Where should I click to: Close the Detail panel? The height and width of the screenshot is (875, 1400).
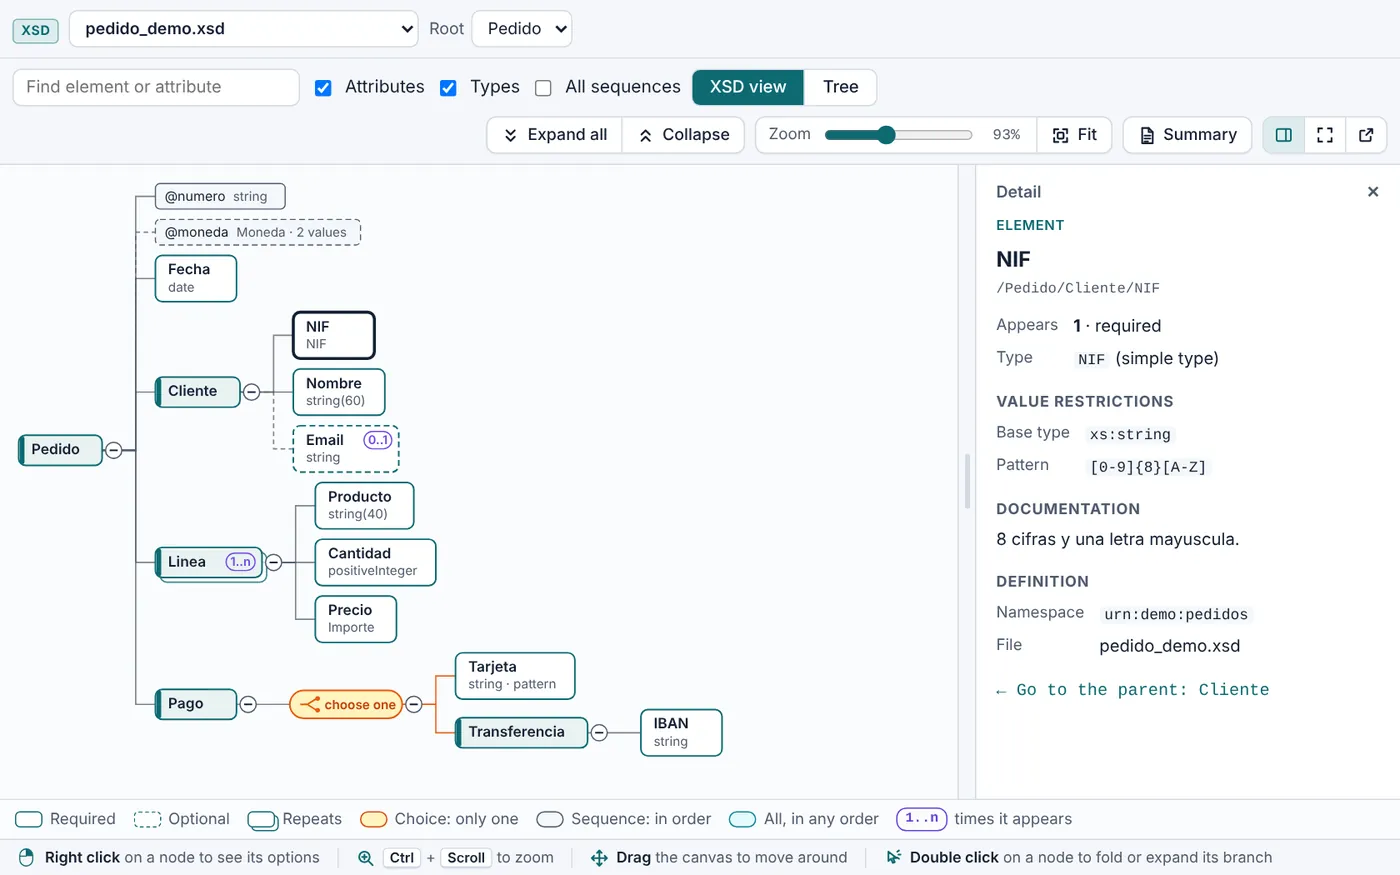pyautogui.click(x=1373, y=192)
